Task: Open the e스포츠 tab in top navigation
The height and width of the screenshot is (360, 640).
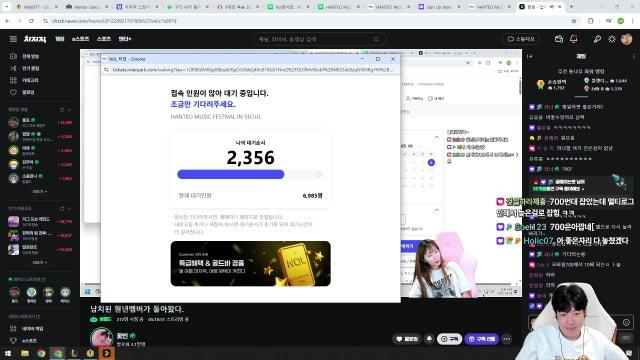Action: (80, 39)
